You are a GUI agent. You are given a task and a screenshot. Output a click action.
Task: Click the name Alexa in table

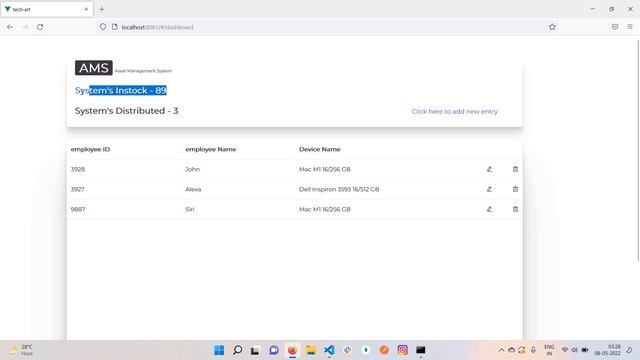193,189
